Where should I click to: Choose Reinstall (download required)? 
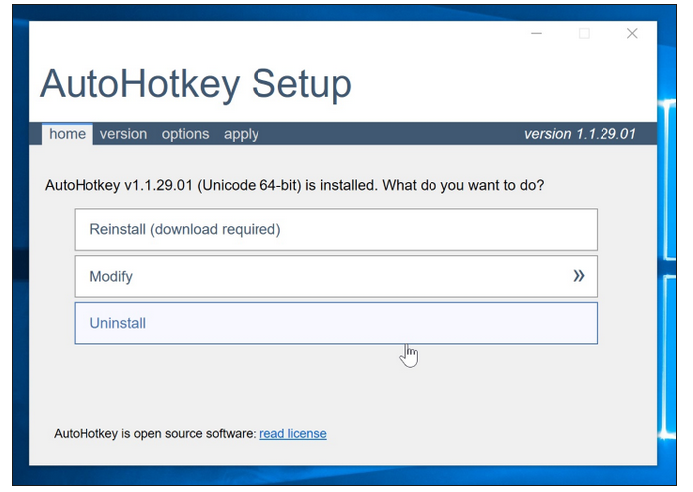pos(336,229)
